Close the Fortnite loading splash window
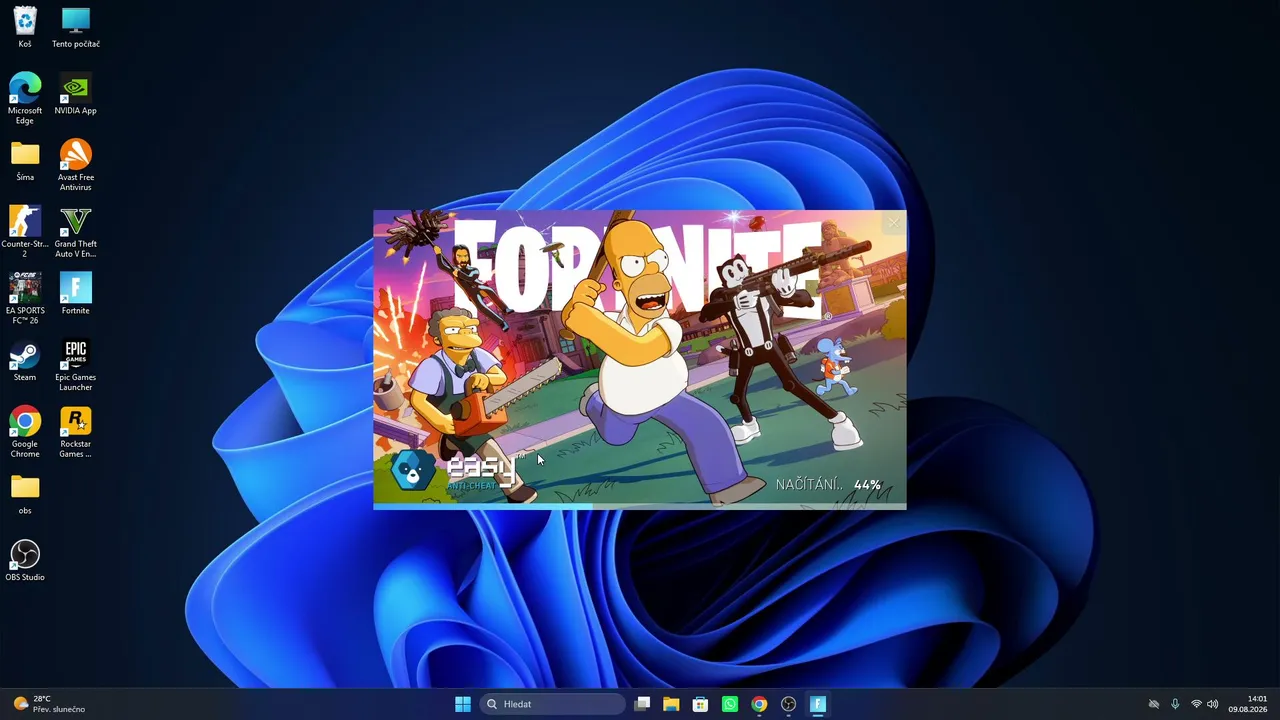This screenshot has width=1280, height=720. pos(893,223)
